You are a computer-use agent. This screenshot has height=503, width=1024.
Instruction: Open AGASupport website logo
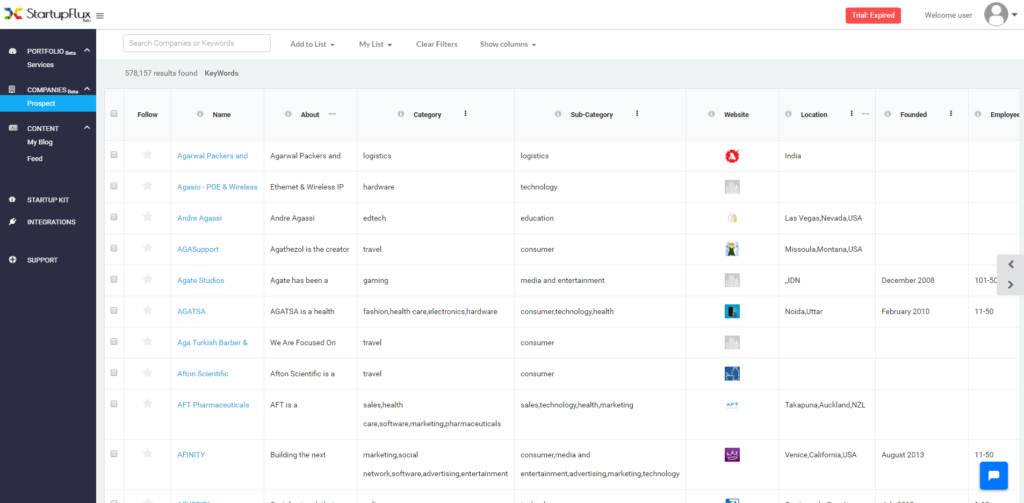pyautogui.click(x=731, y=249)
